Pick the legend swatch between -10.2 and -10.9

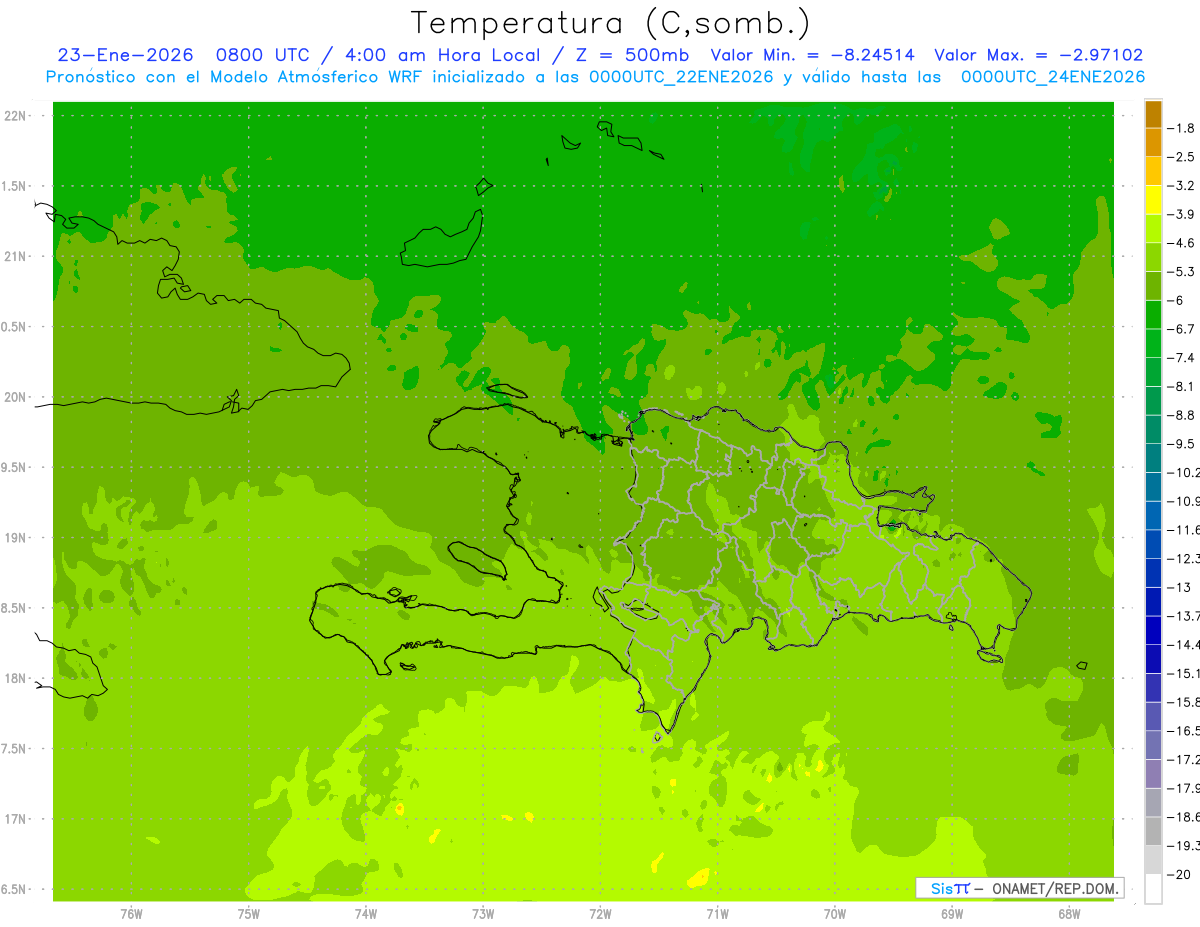tap(1153, 487)
